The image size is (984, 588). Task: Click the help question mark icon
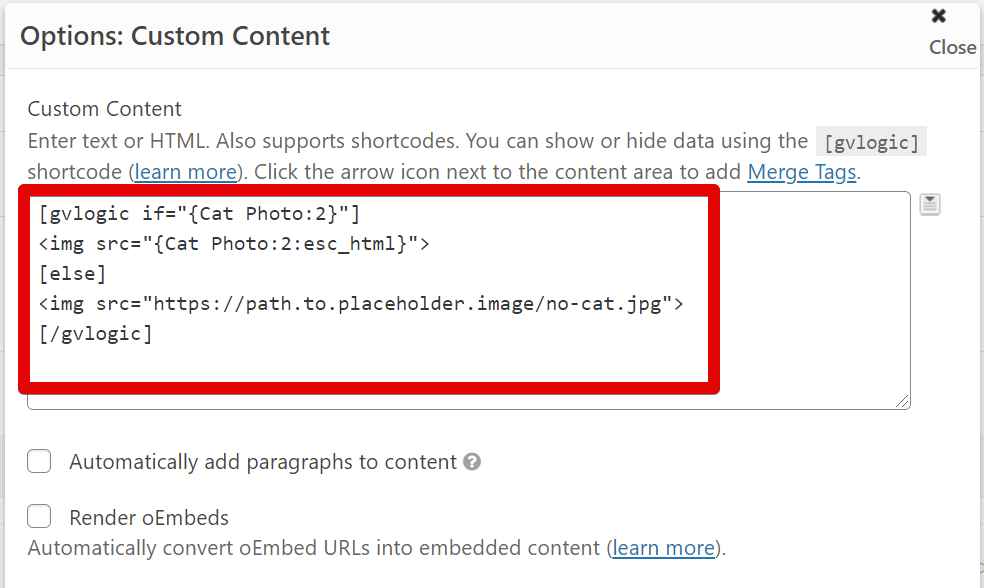point(473,462)
